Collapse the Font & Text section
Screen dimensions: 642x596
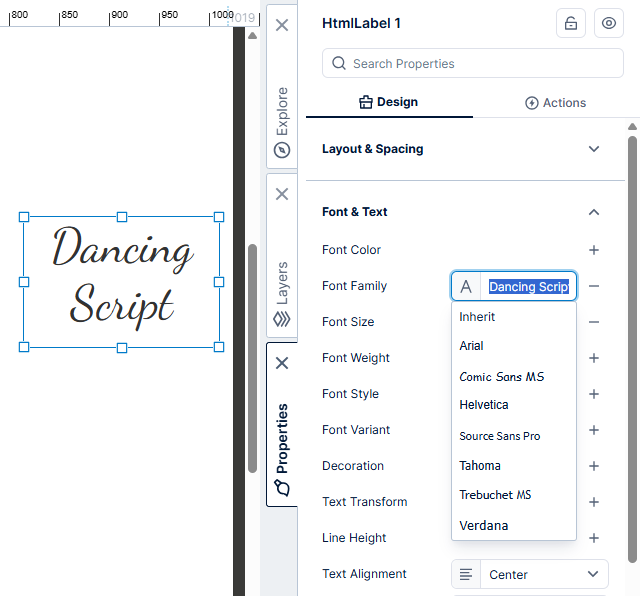(x=594, y=212)
